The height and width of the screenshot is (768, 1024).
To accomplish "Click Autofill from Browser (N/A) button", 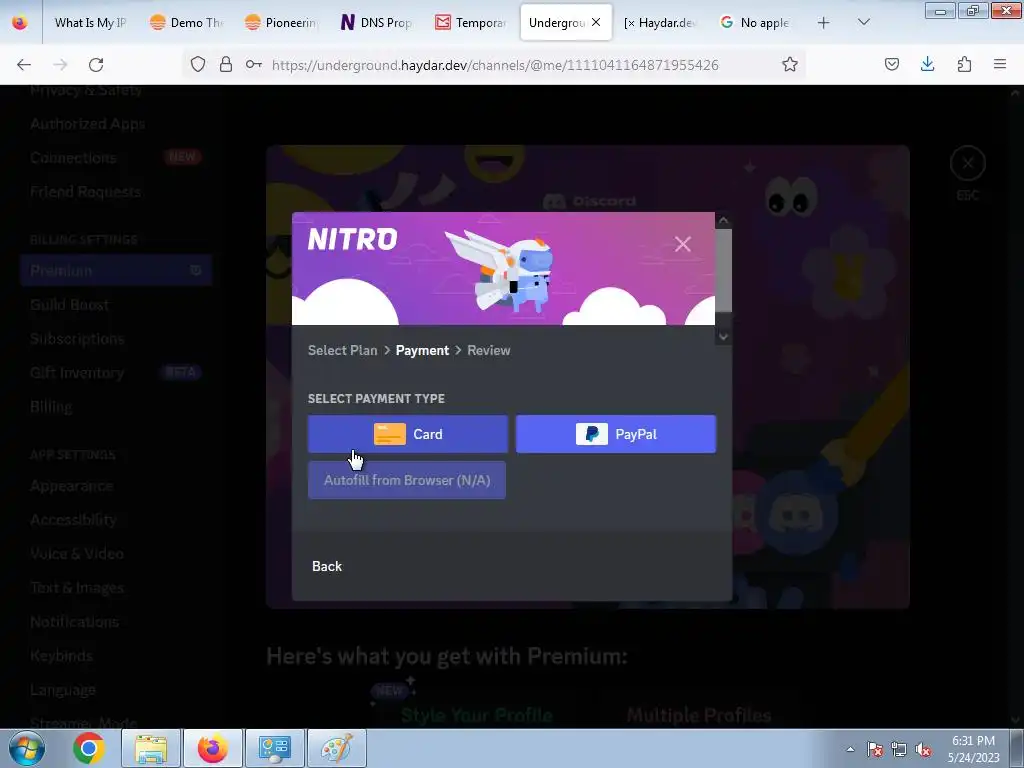I will [407, 480].
